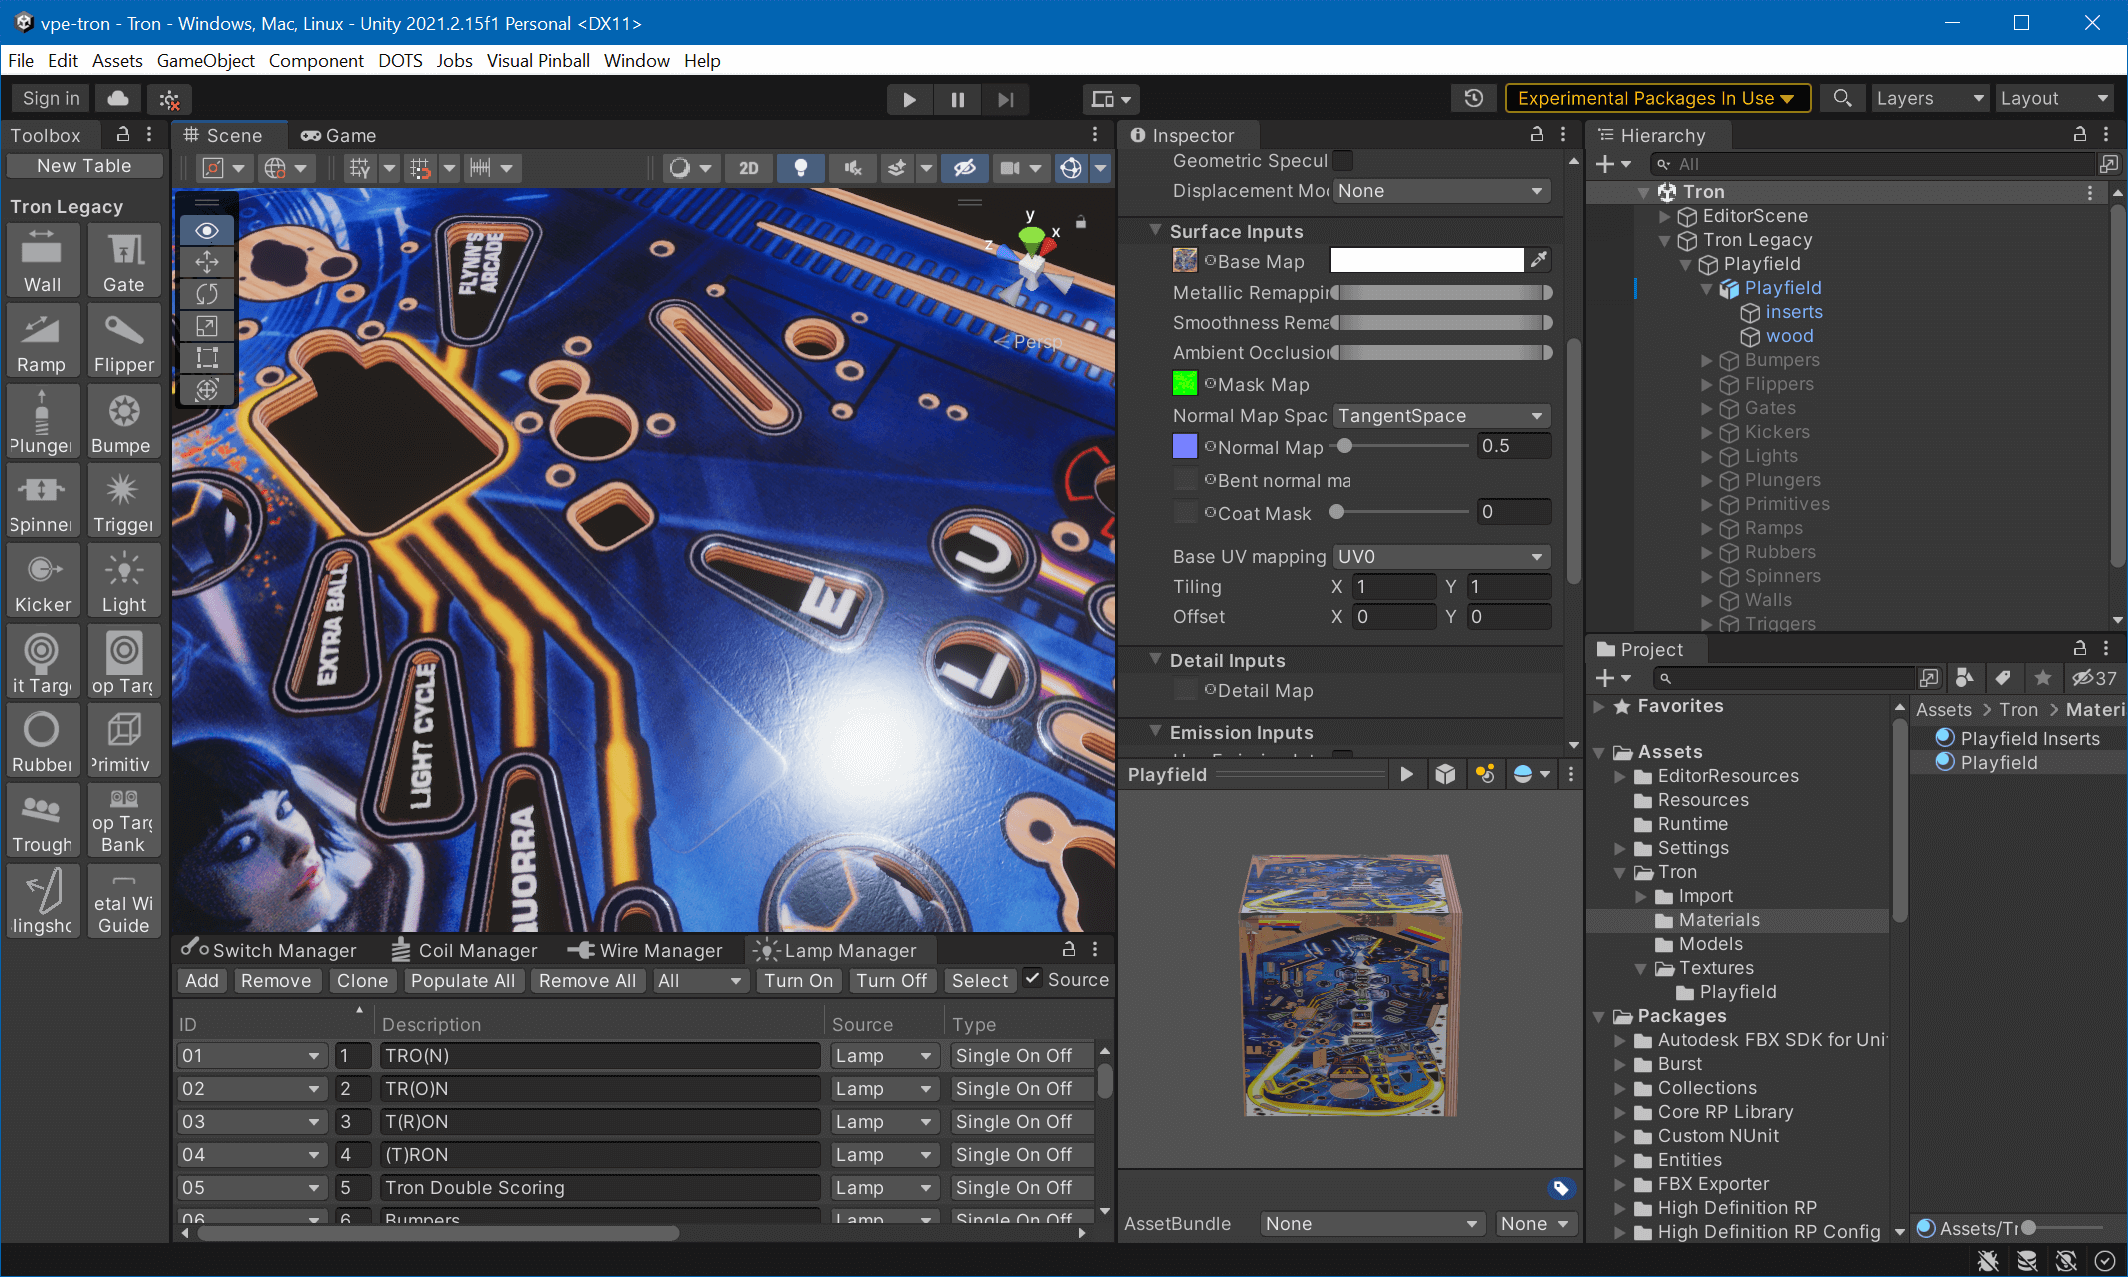Select the Trigger tool in Toolbox
This screenshot has height=1277, width=2128.
[124, 501]
